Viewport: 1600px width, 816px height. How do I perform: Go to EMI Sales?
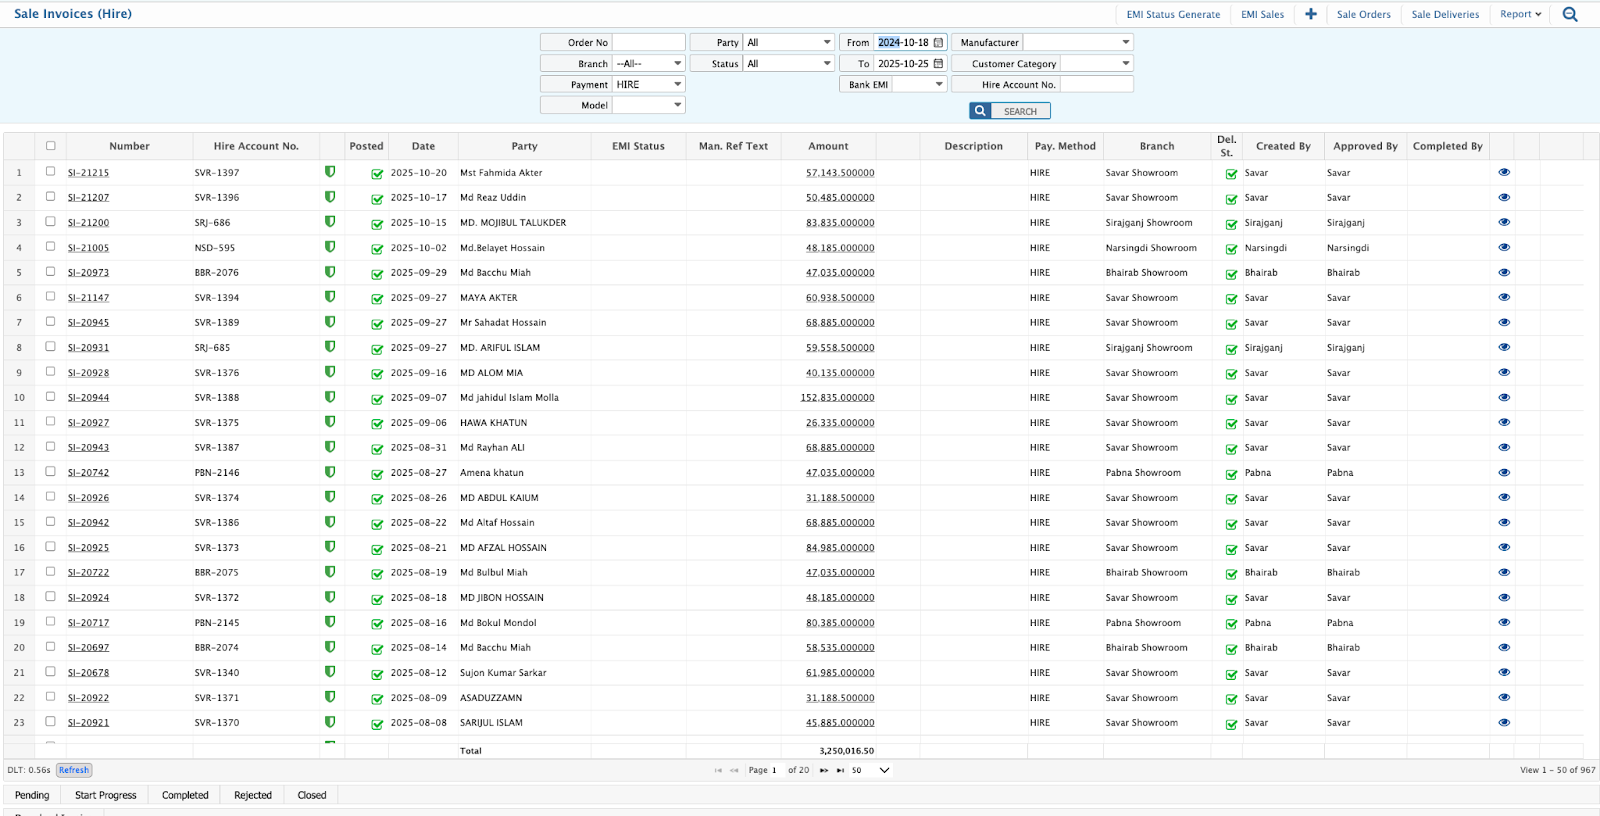(x=1262, y=14)
